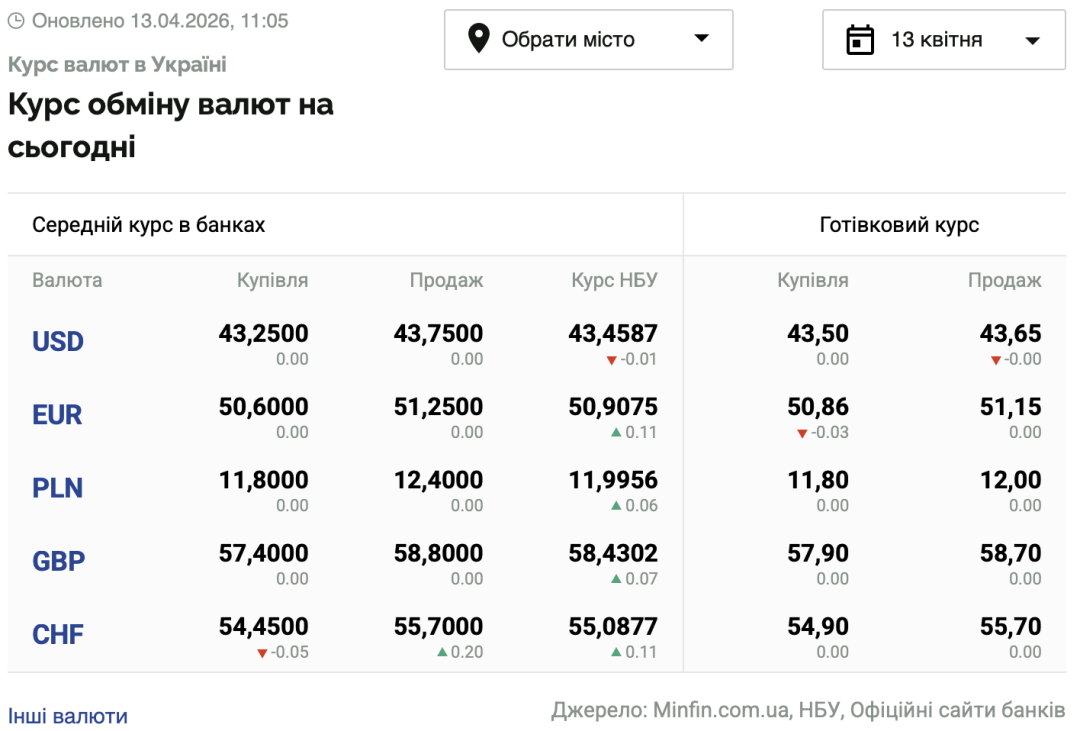Open the EUR currency link
The image size is (1080, 731).
pos(57,415)
